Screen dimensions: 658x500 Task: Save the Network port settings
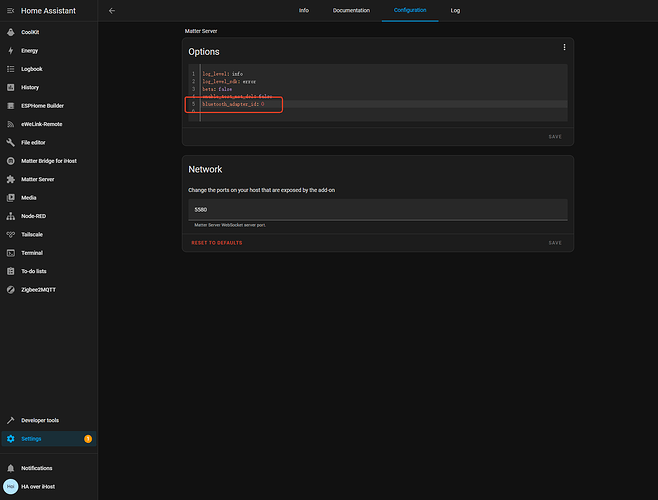(555, 243)
